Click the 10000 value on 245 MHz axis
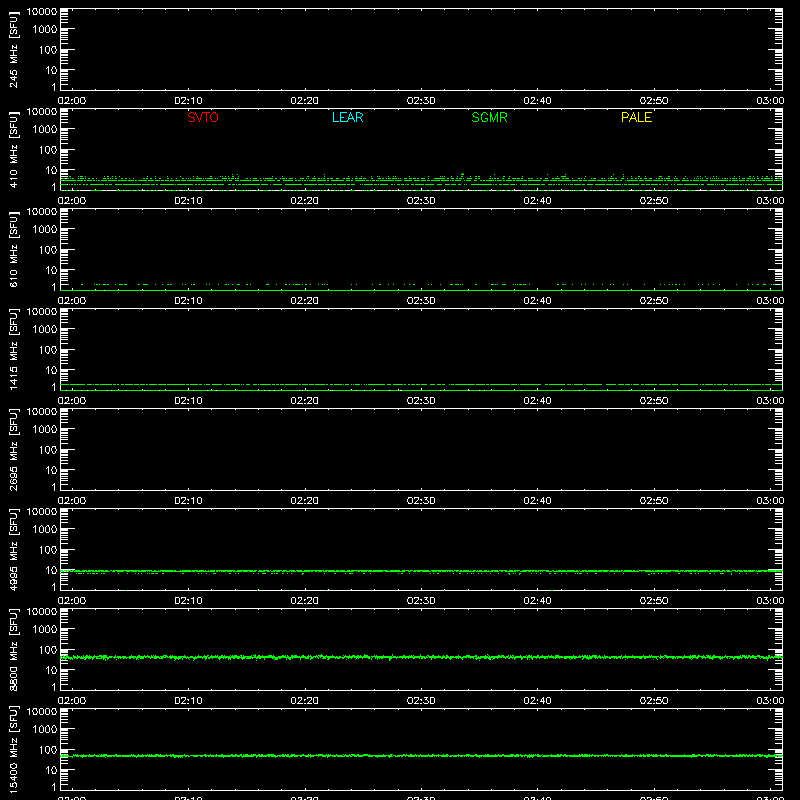The height and width of the screenshot is (800, 800). point(42,12)
